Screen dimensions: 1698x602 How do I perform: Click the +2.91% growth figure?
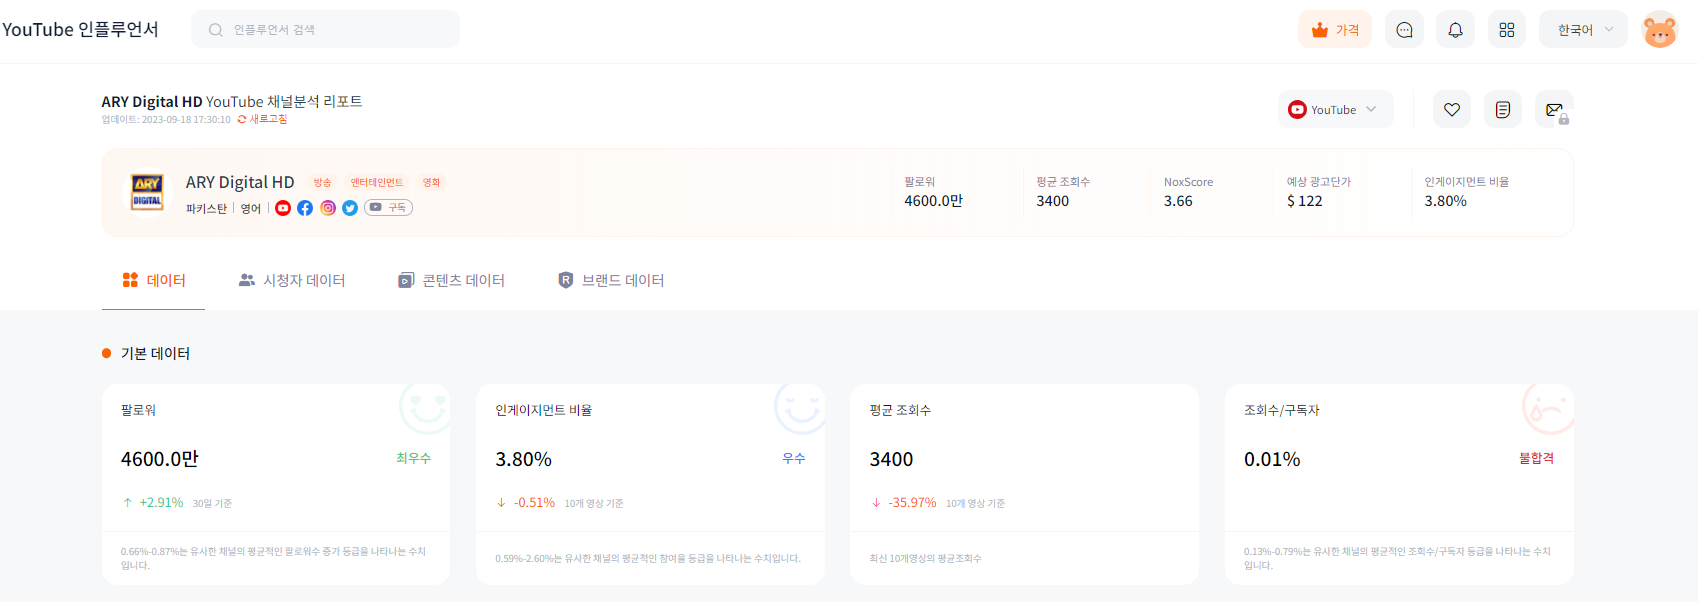click(161, 503)
